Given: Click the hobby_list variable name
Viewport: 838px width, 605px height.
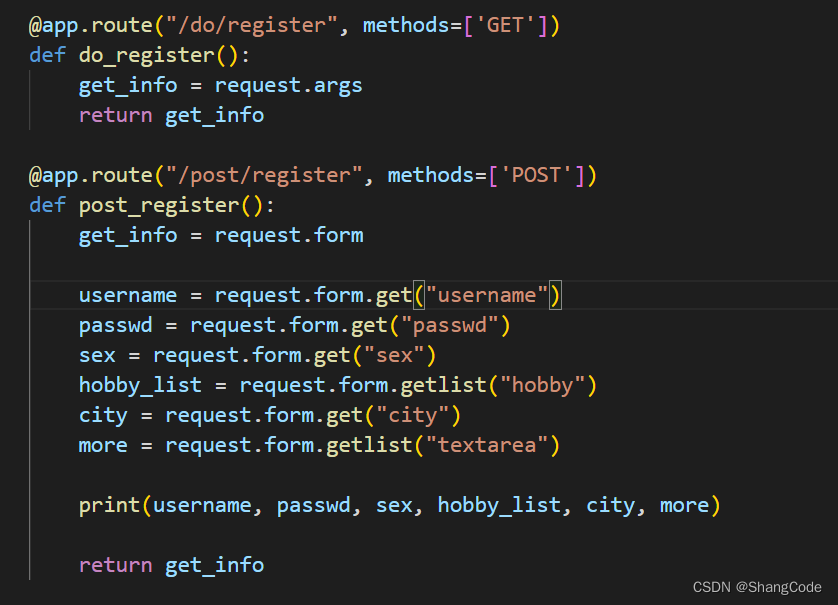Looking at the screenshot, I should click(x=141, y=385).
